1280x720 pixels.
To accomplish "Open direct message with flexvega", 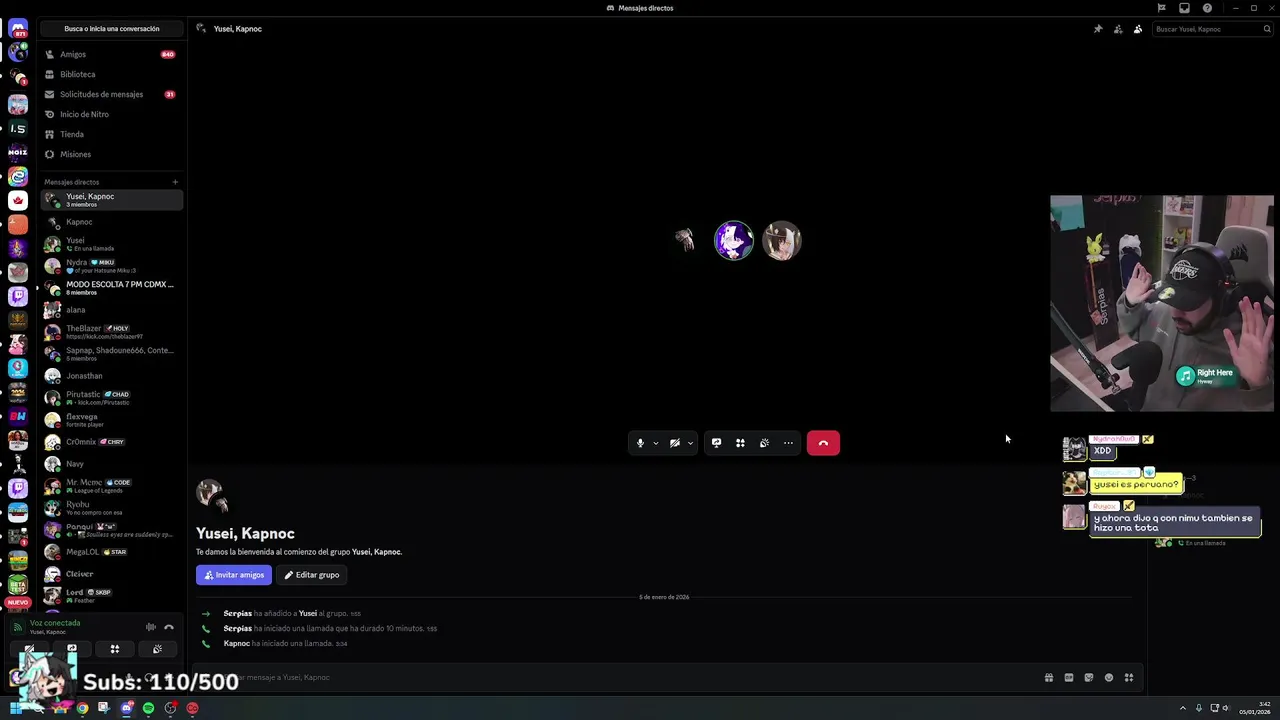I will point(111,420).
